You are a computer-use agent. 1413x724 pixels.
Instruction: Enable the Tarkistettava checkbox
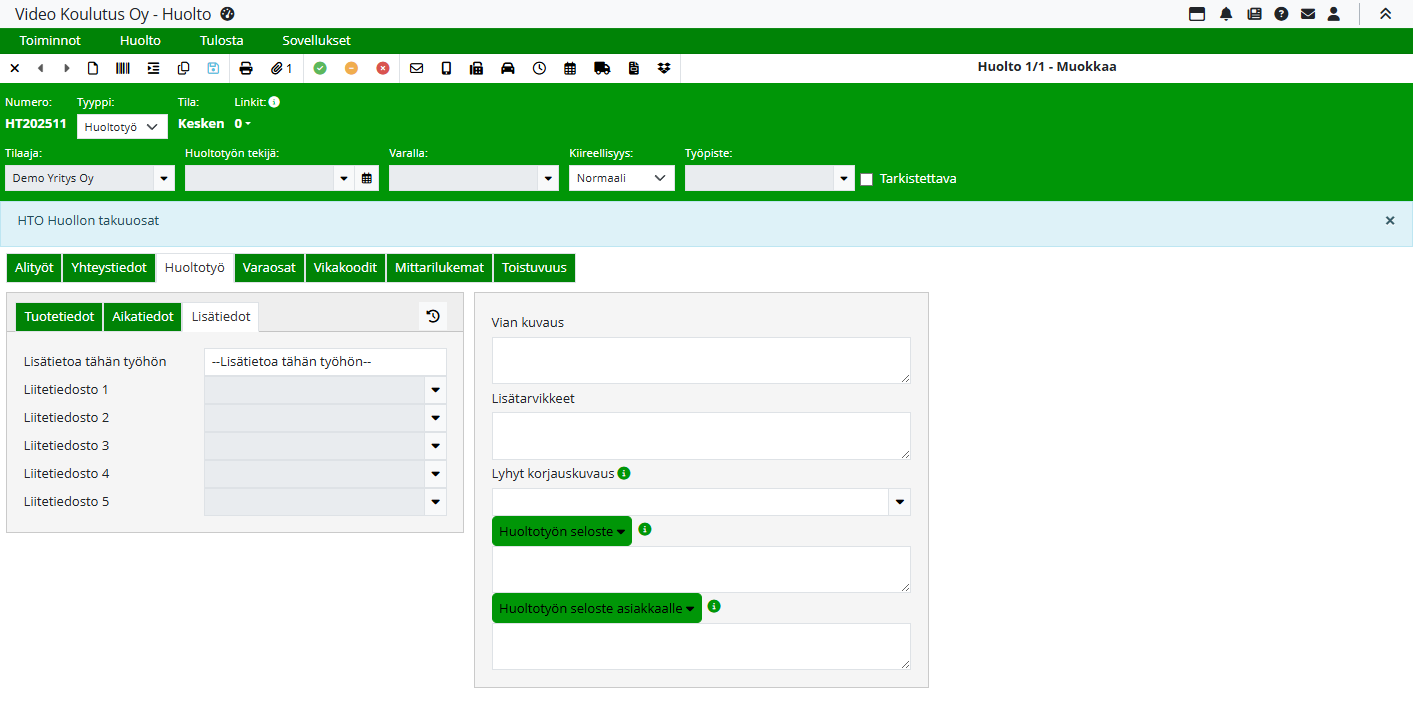(x=867, y=179)
